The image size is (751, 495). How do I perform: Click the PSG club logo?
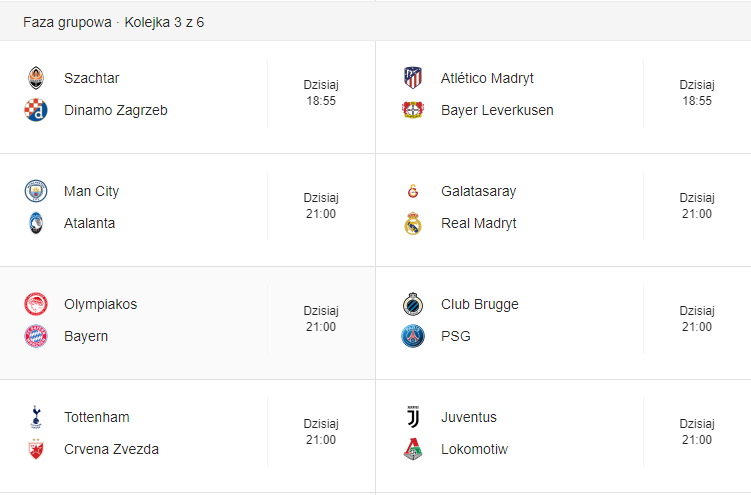point(413,336)
